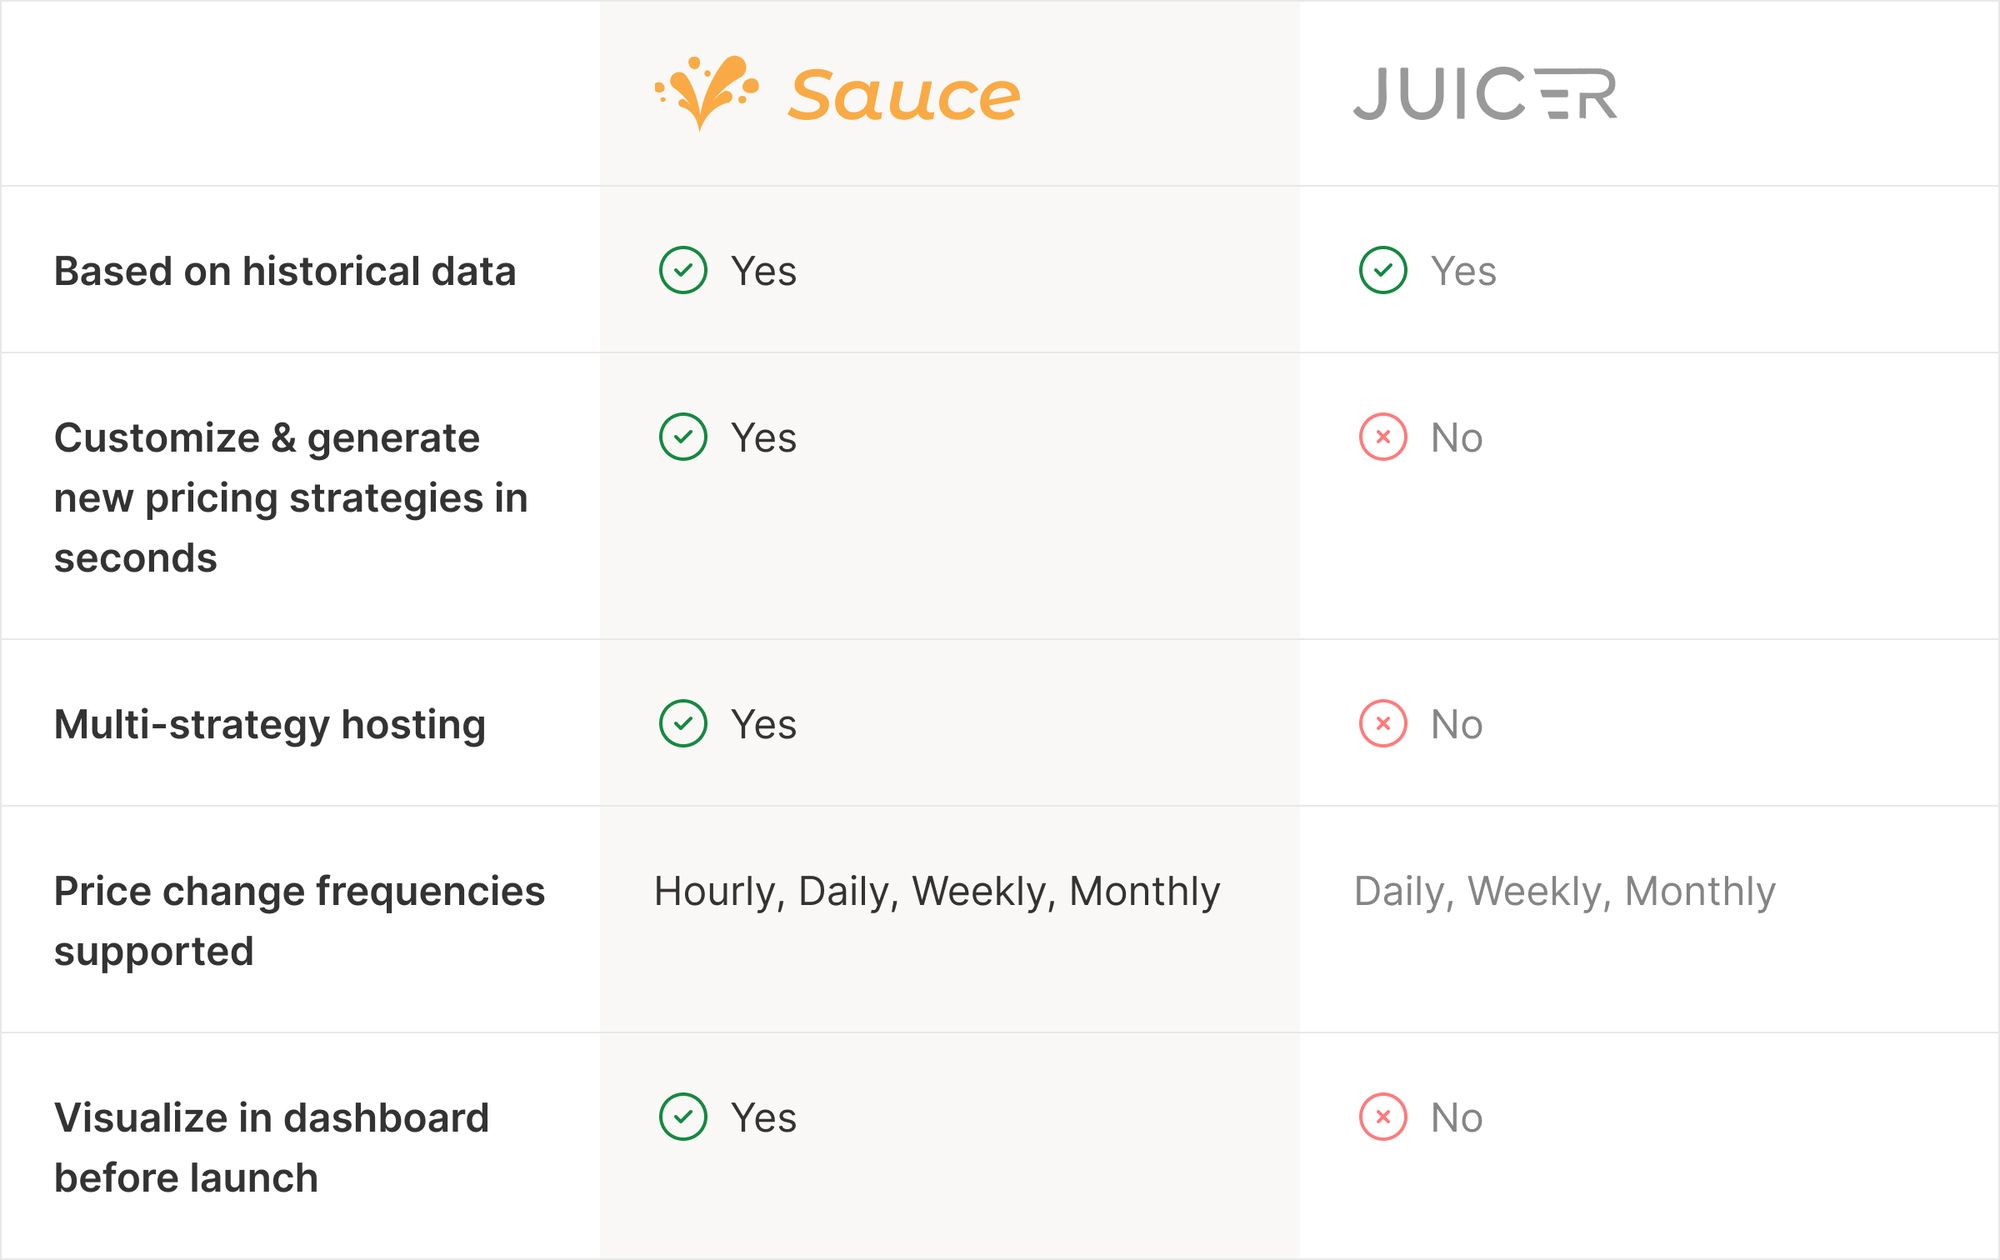This screenshot has width=2000, height=1260.
Task: Click the 'Based on historical data' row label
Action: pyautogui.click(x=285, y=271)
